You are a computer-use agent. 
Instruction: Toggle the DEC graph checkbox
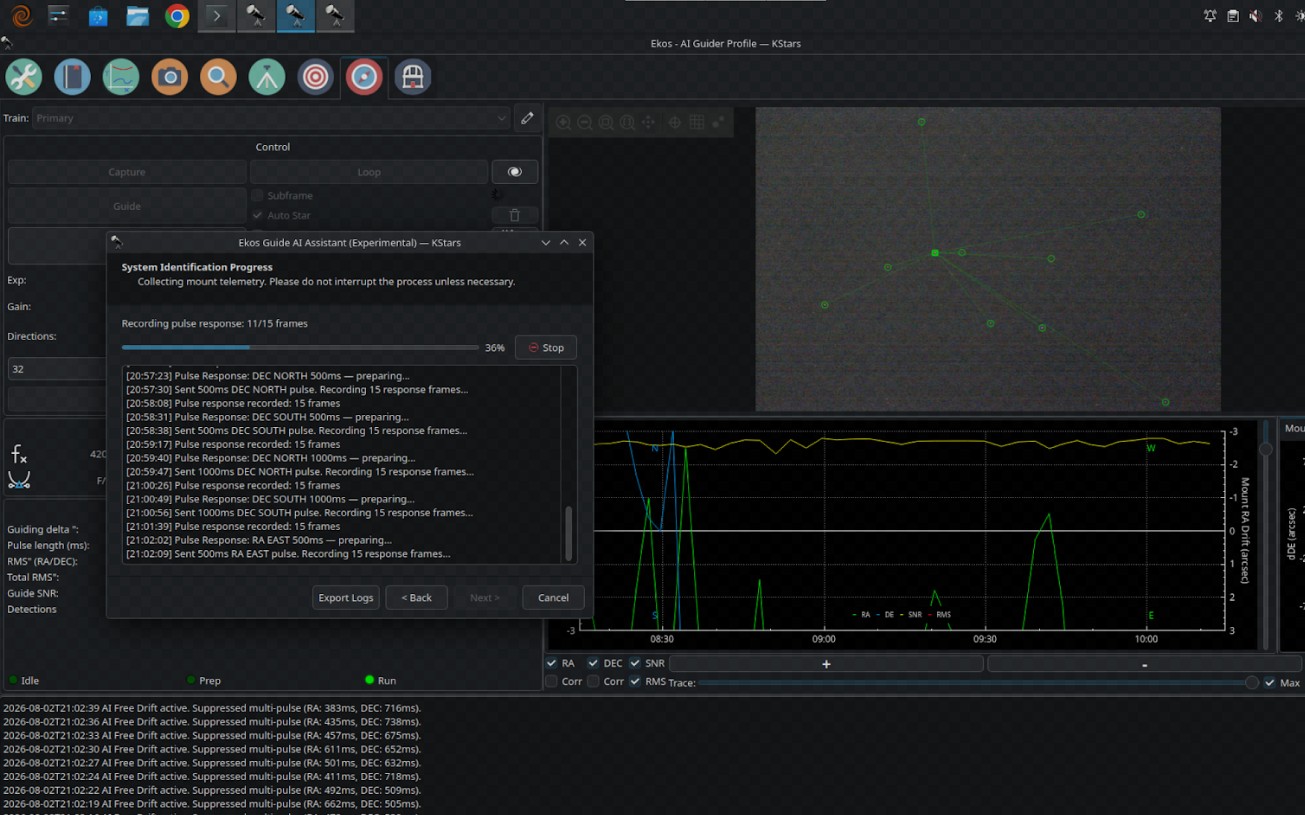click(x=593, y=663)
